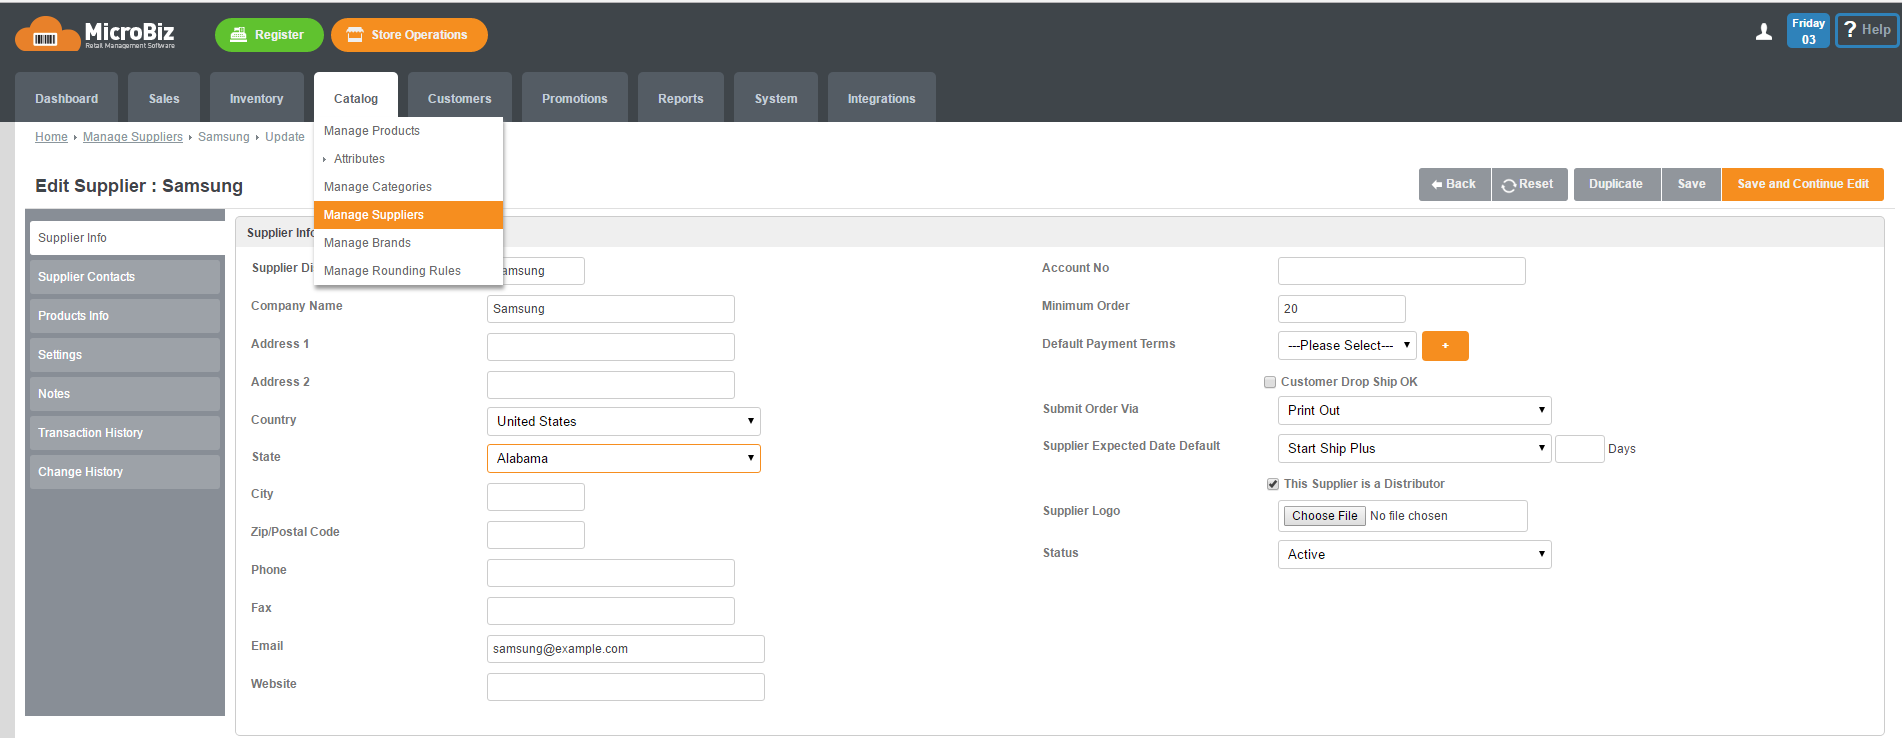
Task: Open the Register button
Action: click(x=269, y=35)
